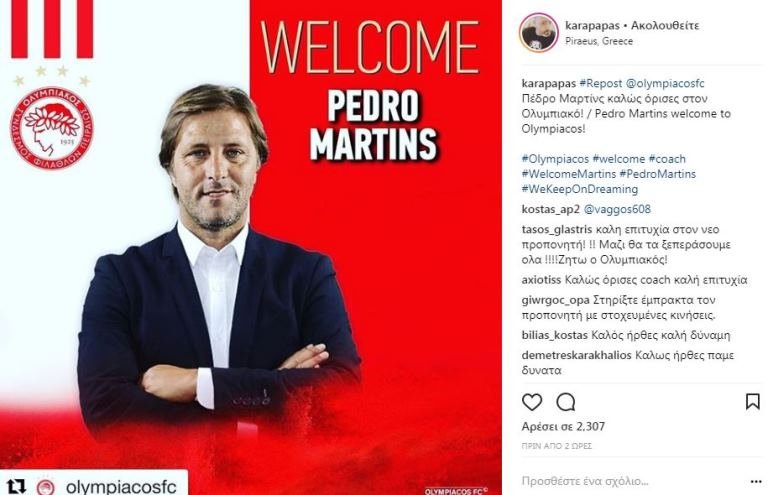This screenshot has height=495, width=768.
Task: Click the karapapas profile avatar
Action: pos(539,33)
